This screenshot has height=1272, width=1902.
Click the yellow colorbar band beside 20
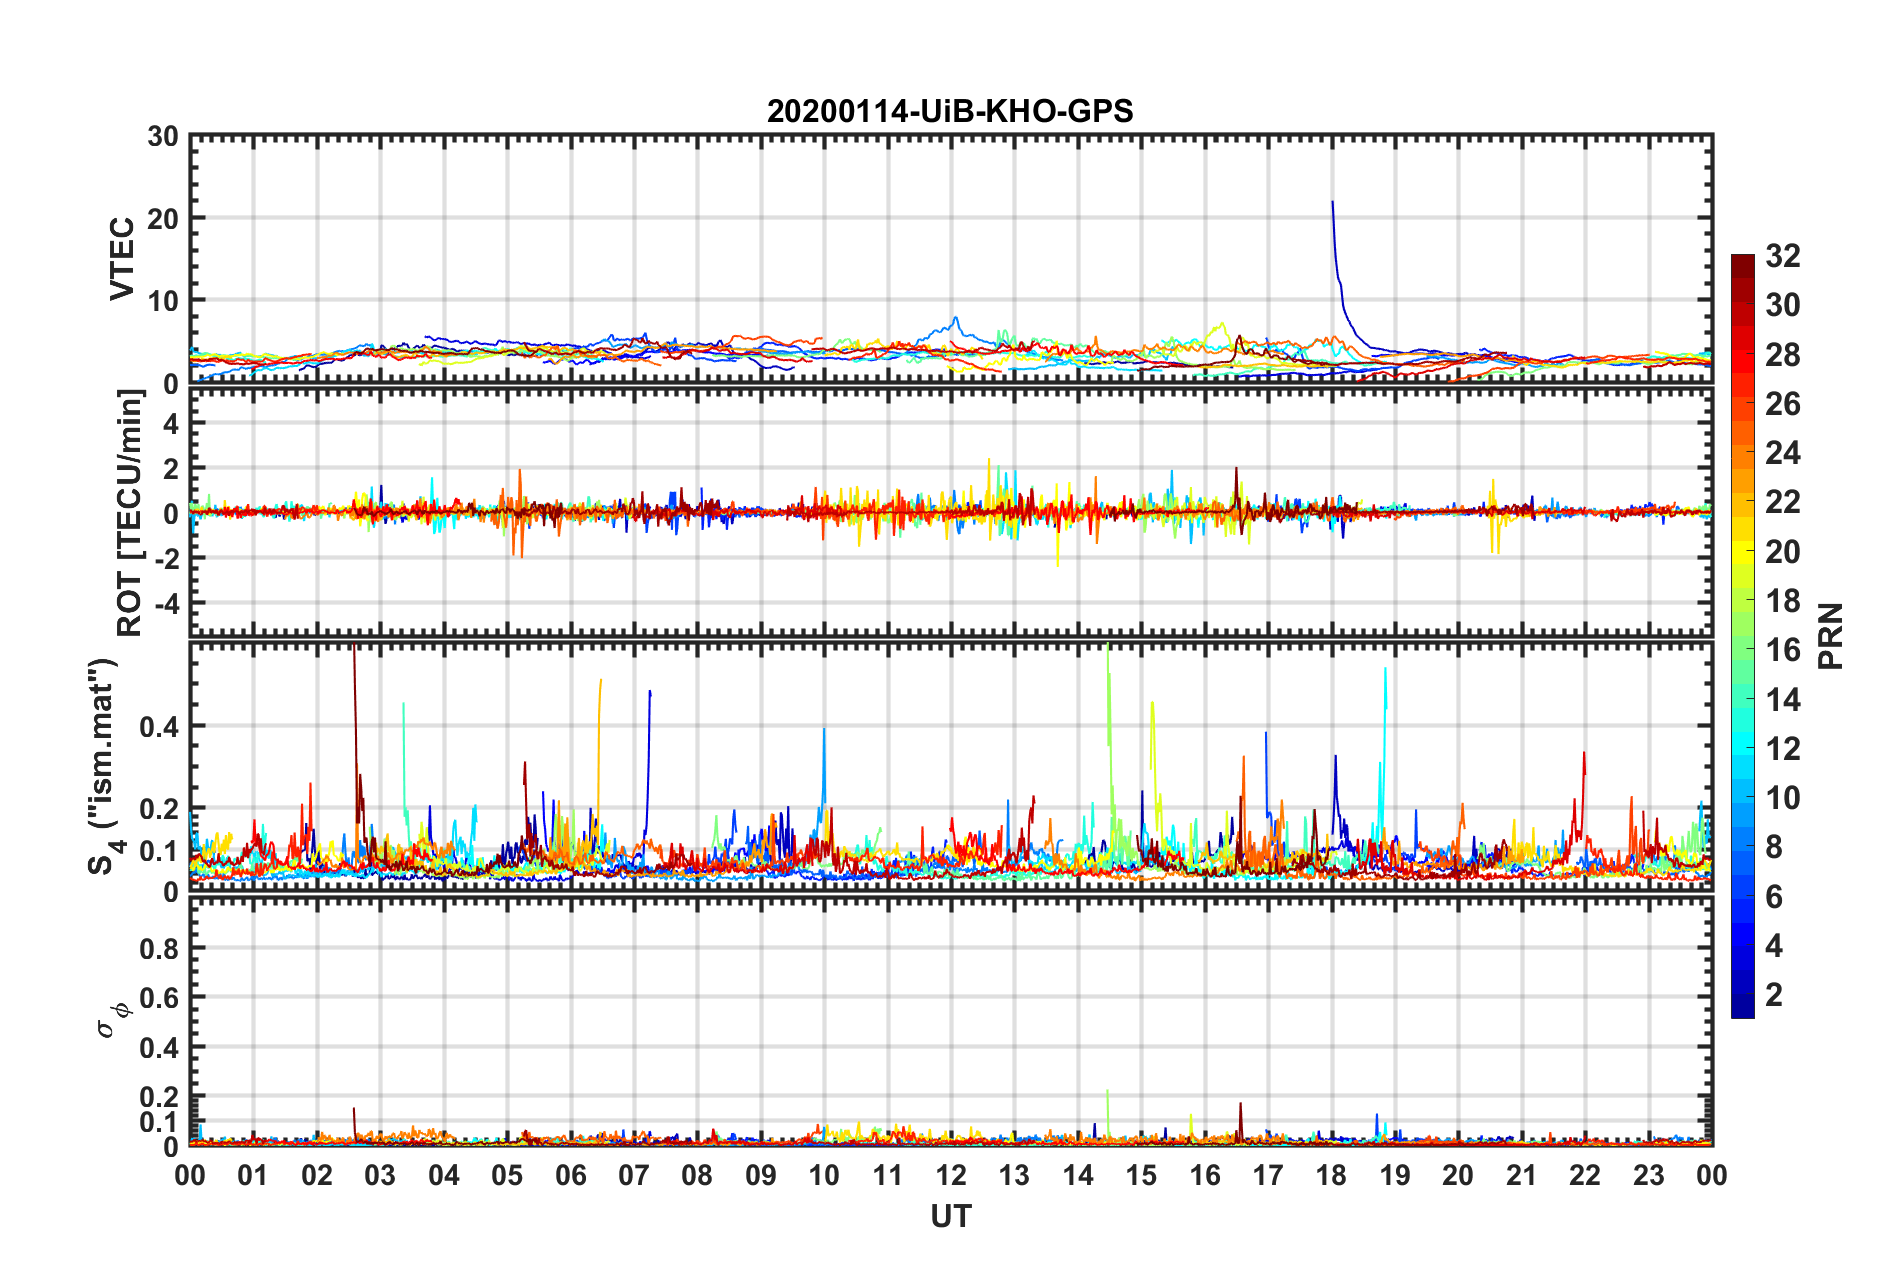1742,551
